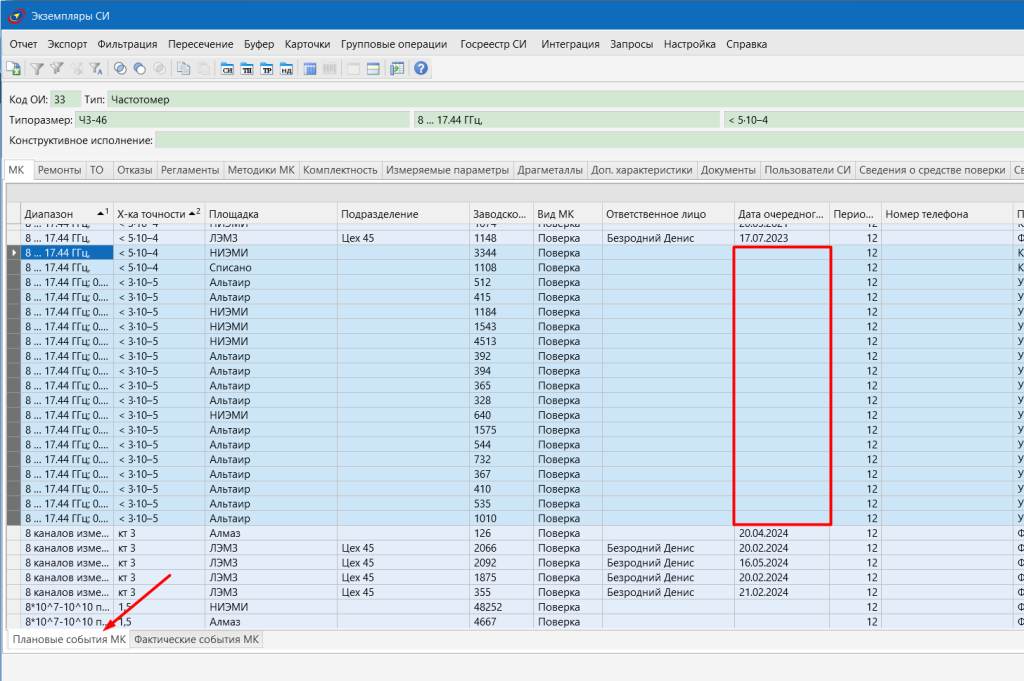Click the application logo in title bar
Screen dimensions: 1024x681
pos(16,16)
